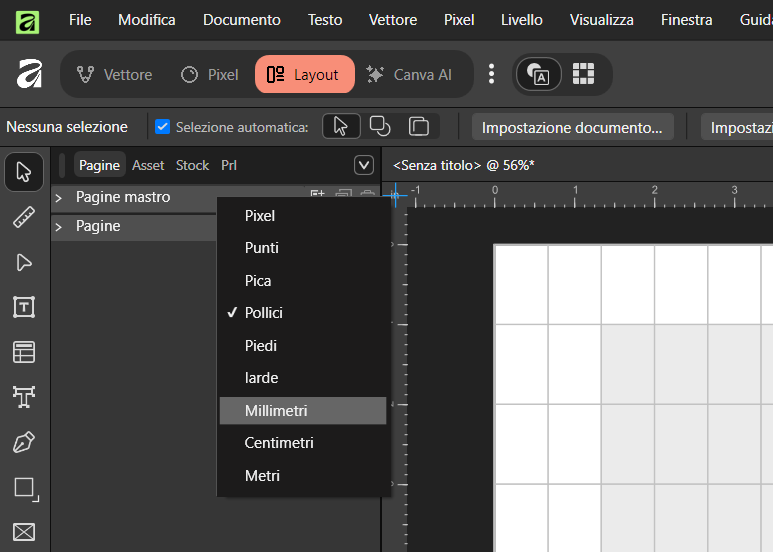Open the Stock panel tab
773x552 pixels.
192,165
